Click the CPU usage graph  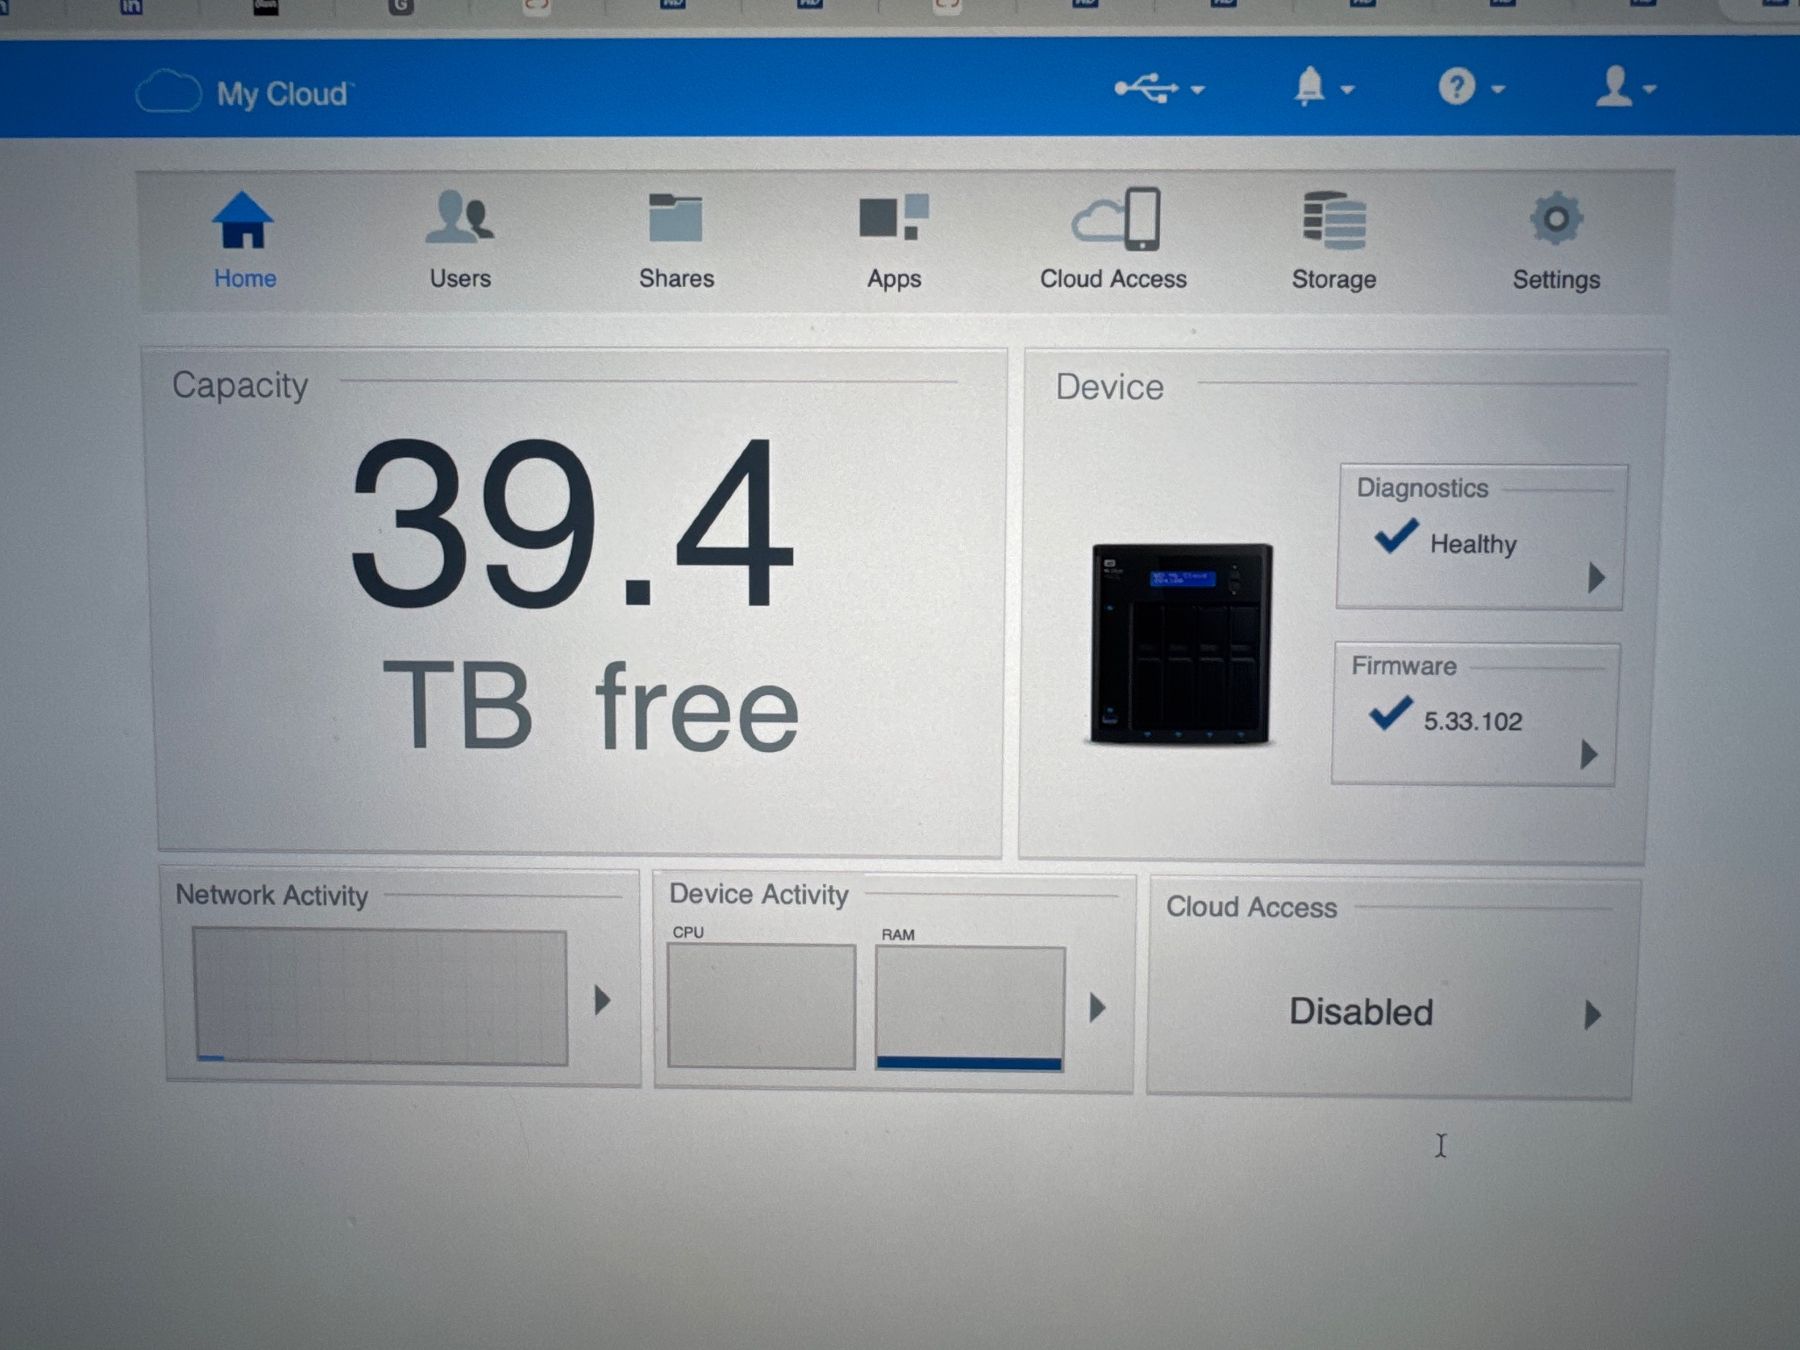pos(761,1007)
